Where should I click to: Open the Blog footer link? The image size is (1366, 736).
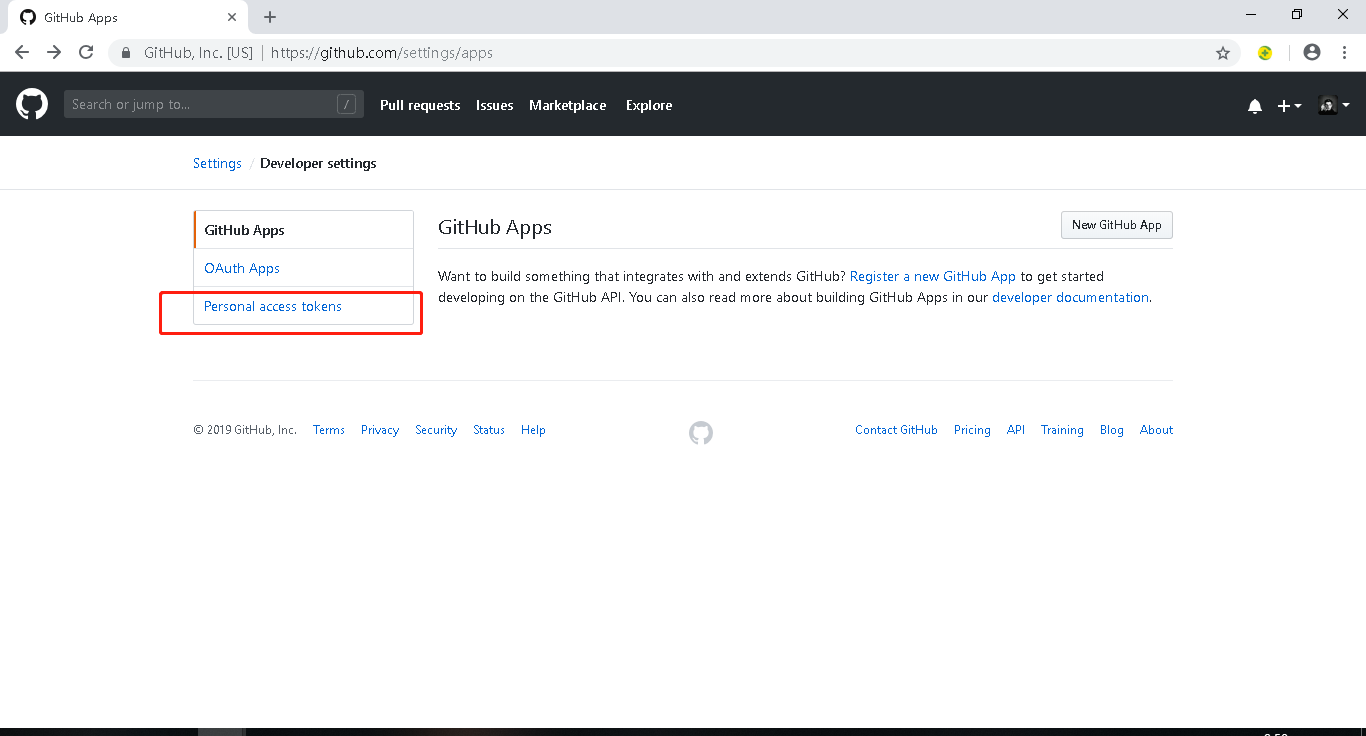tap(1112, 430)
